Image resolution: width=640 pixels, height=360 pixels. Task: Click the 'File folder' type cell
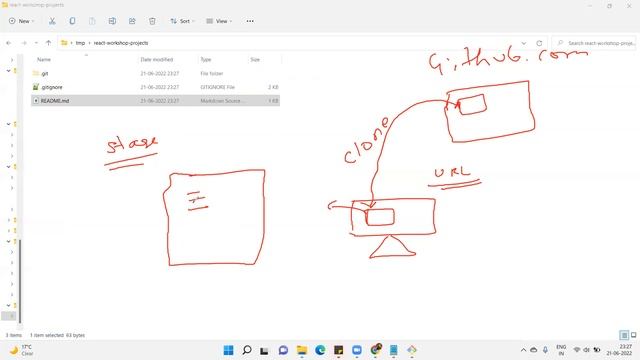click(x=212, y=73)
